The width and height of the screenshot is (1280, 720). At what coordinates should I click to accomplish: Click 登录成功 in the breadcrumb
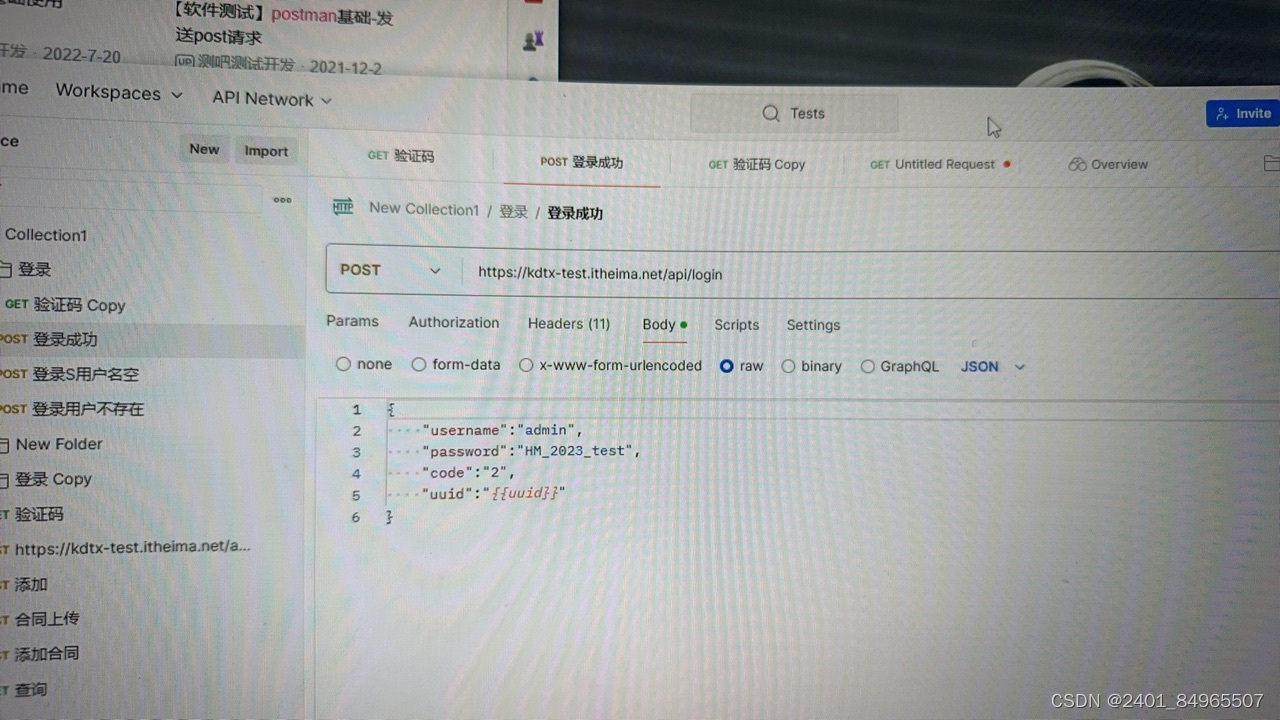pos(575,213)
